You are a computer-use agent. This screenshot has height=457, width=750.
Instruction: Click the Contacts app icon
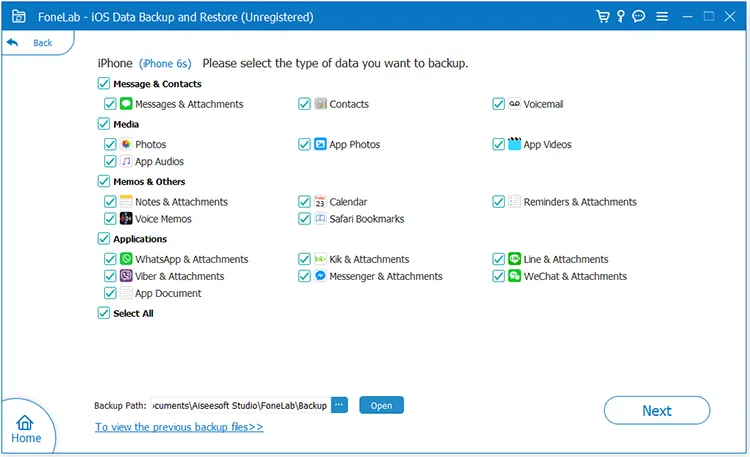320,103
